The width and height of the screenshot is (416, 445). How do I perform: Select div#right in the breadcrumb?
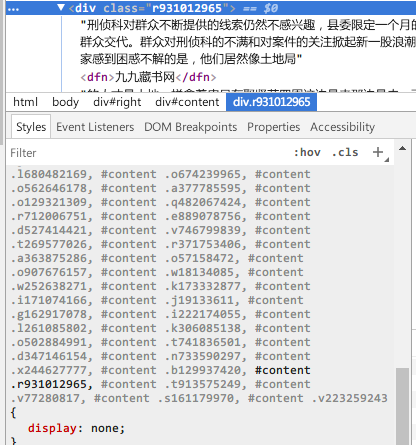pyautogui.click(x=117, y=102)
